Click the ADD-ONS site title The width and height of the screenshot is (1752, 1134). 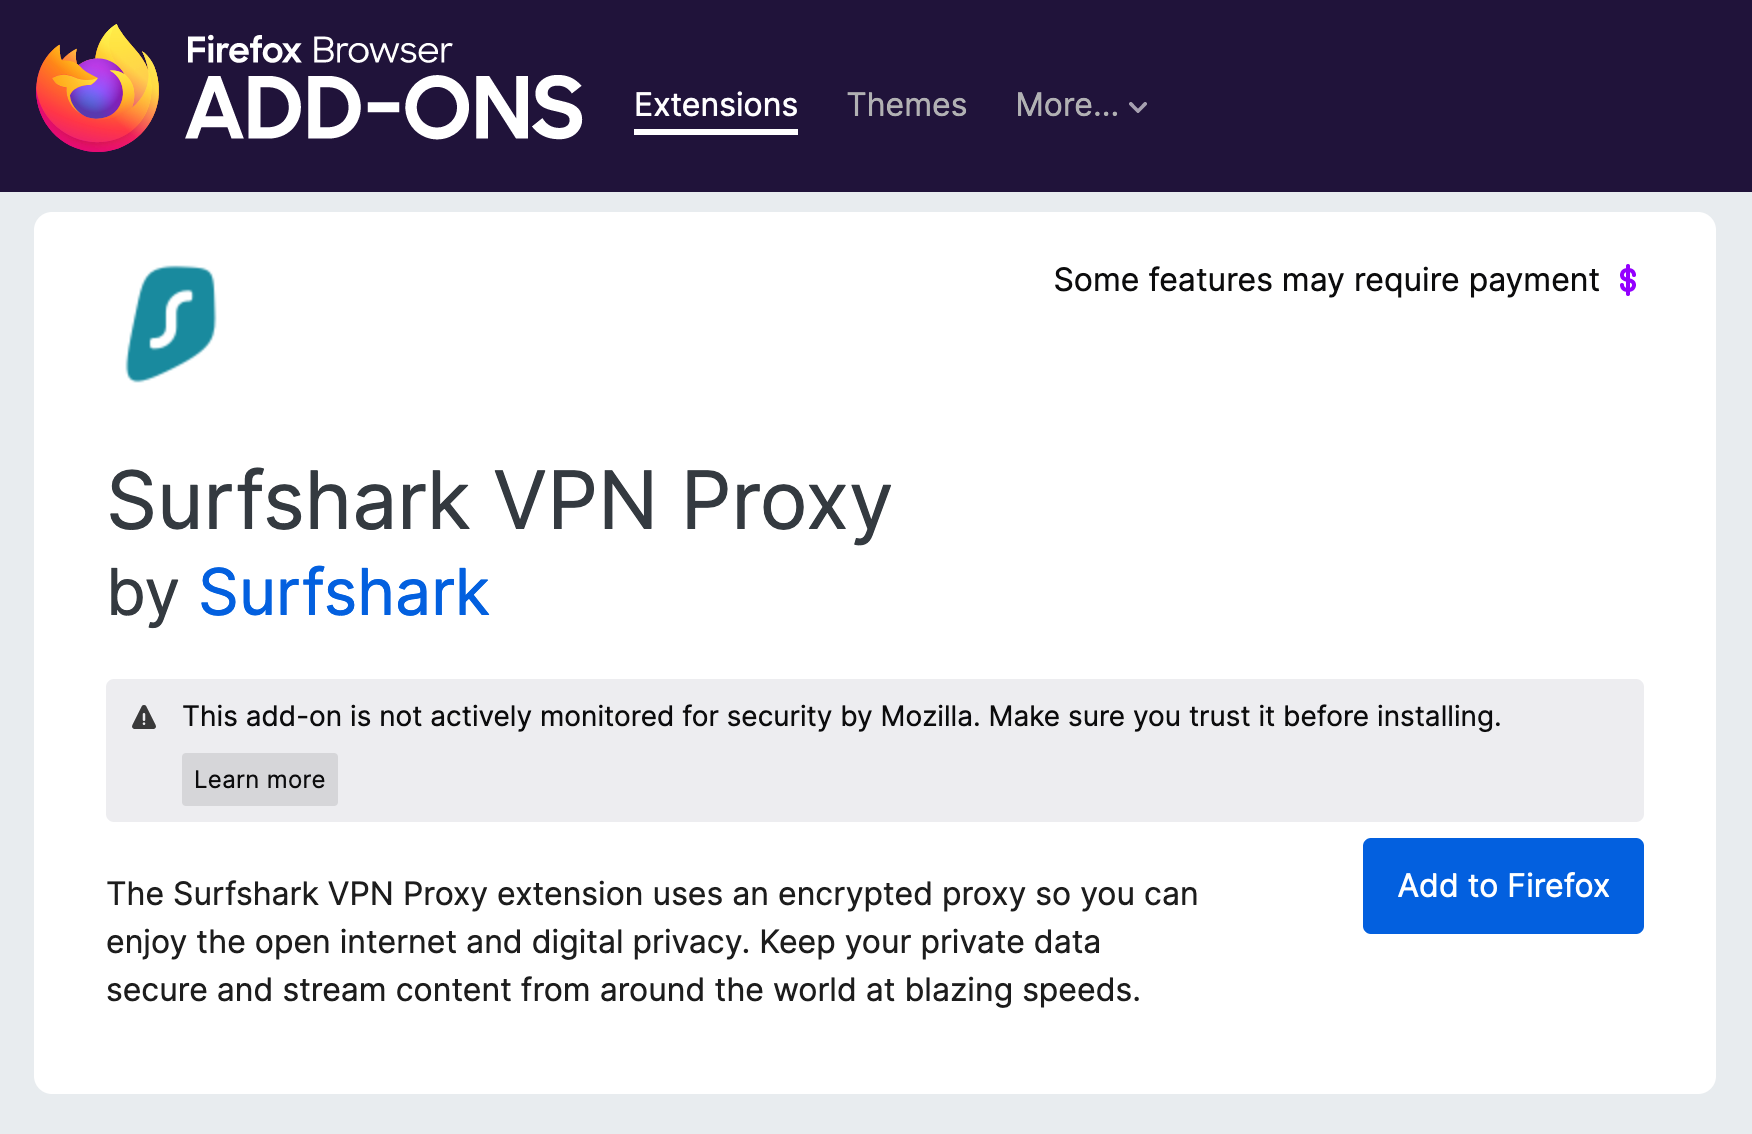pyautogui.click(x=384, y=109)
